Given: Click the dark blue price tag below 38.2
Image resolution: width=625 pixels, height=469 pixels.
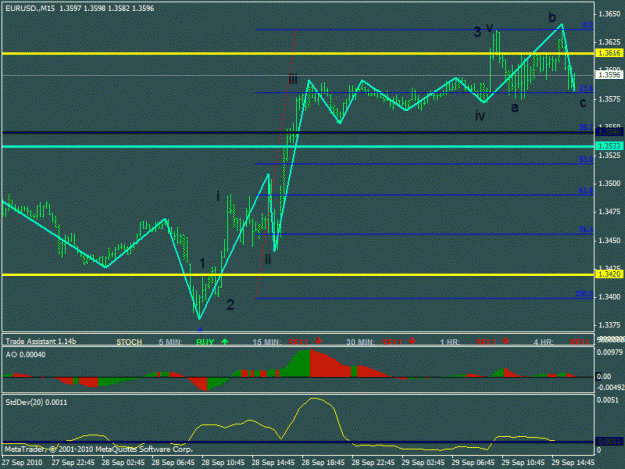Looking at the screenshot, I should pyautogui.click(x=609, y=132).
